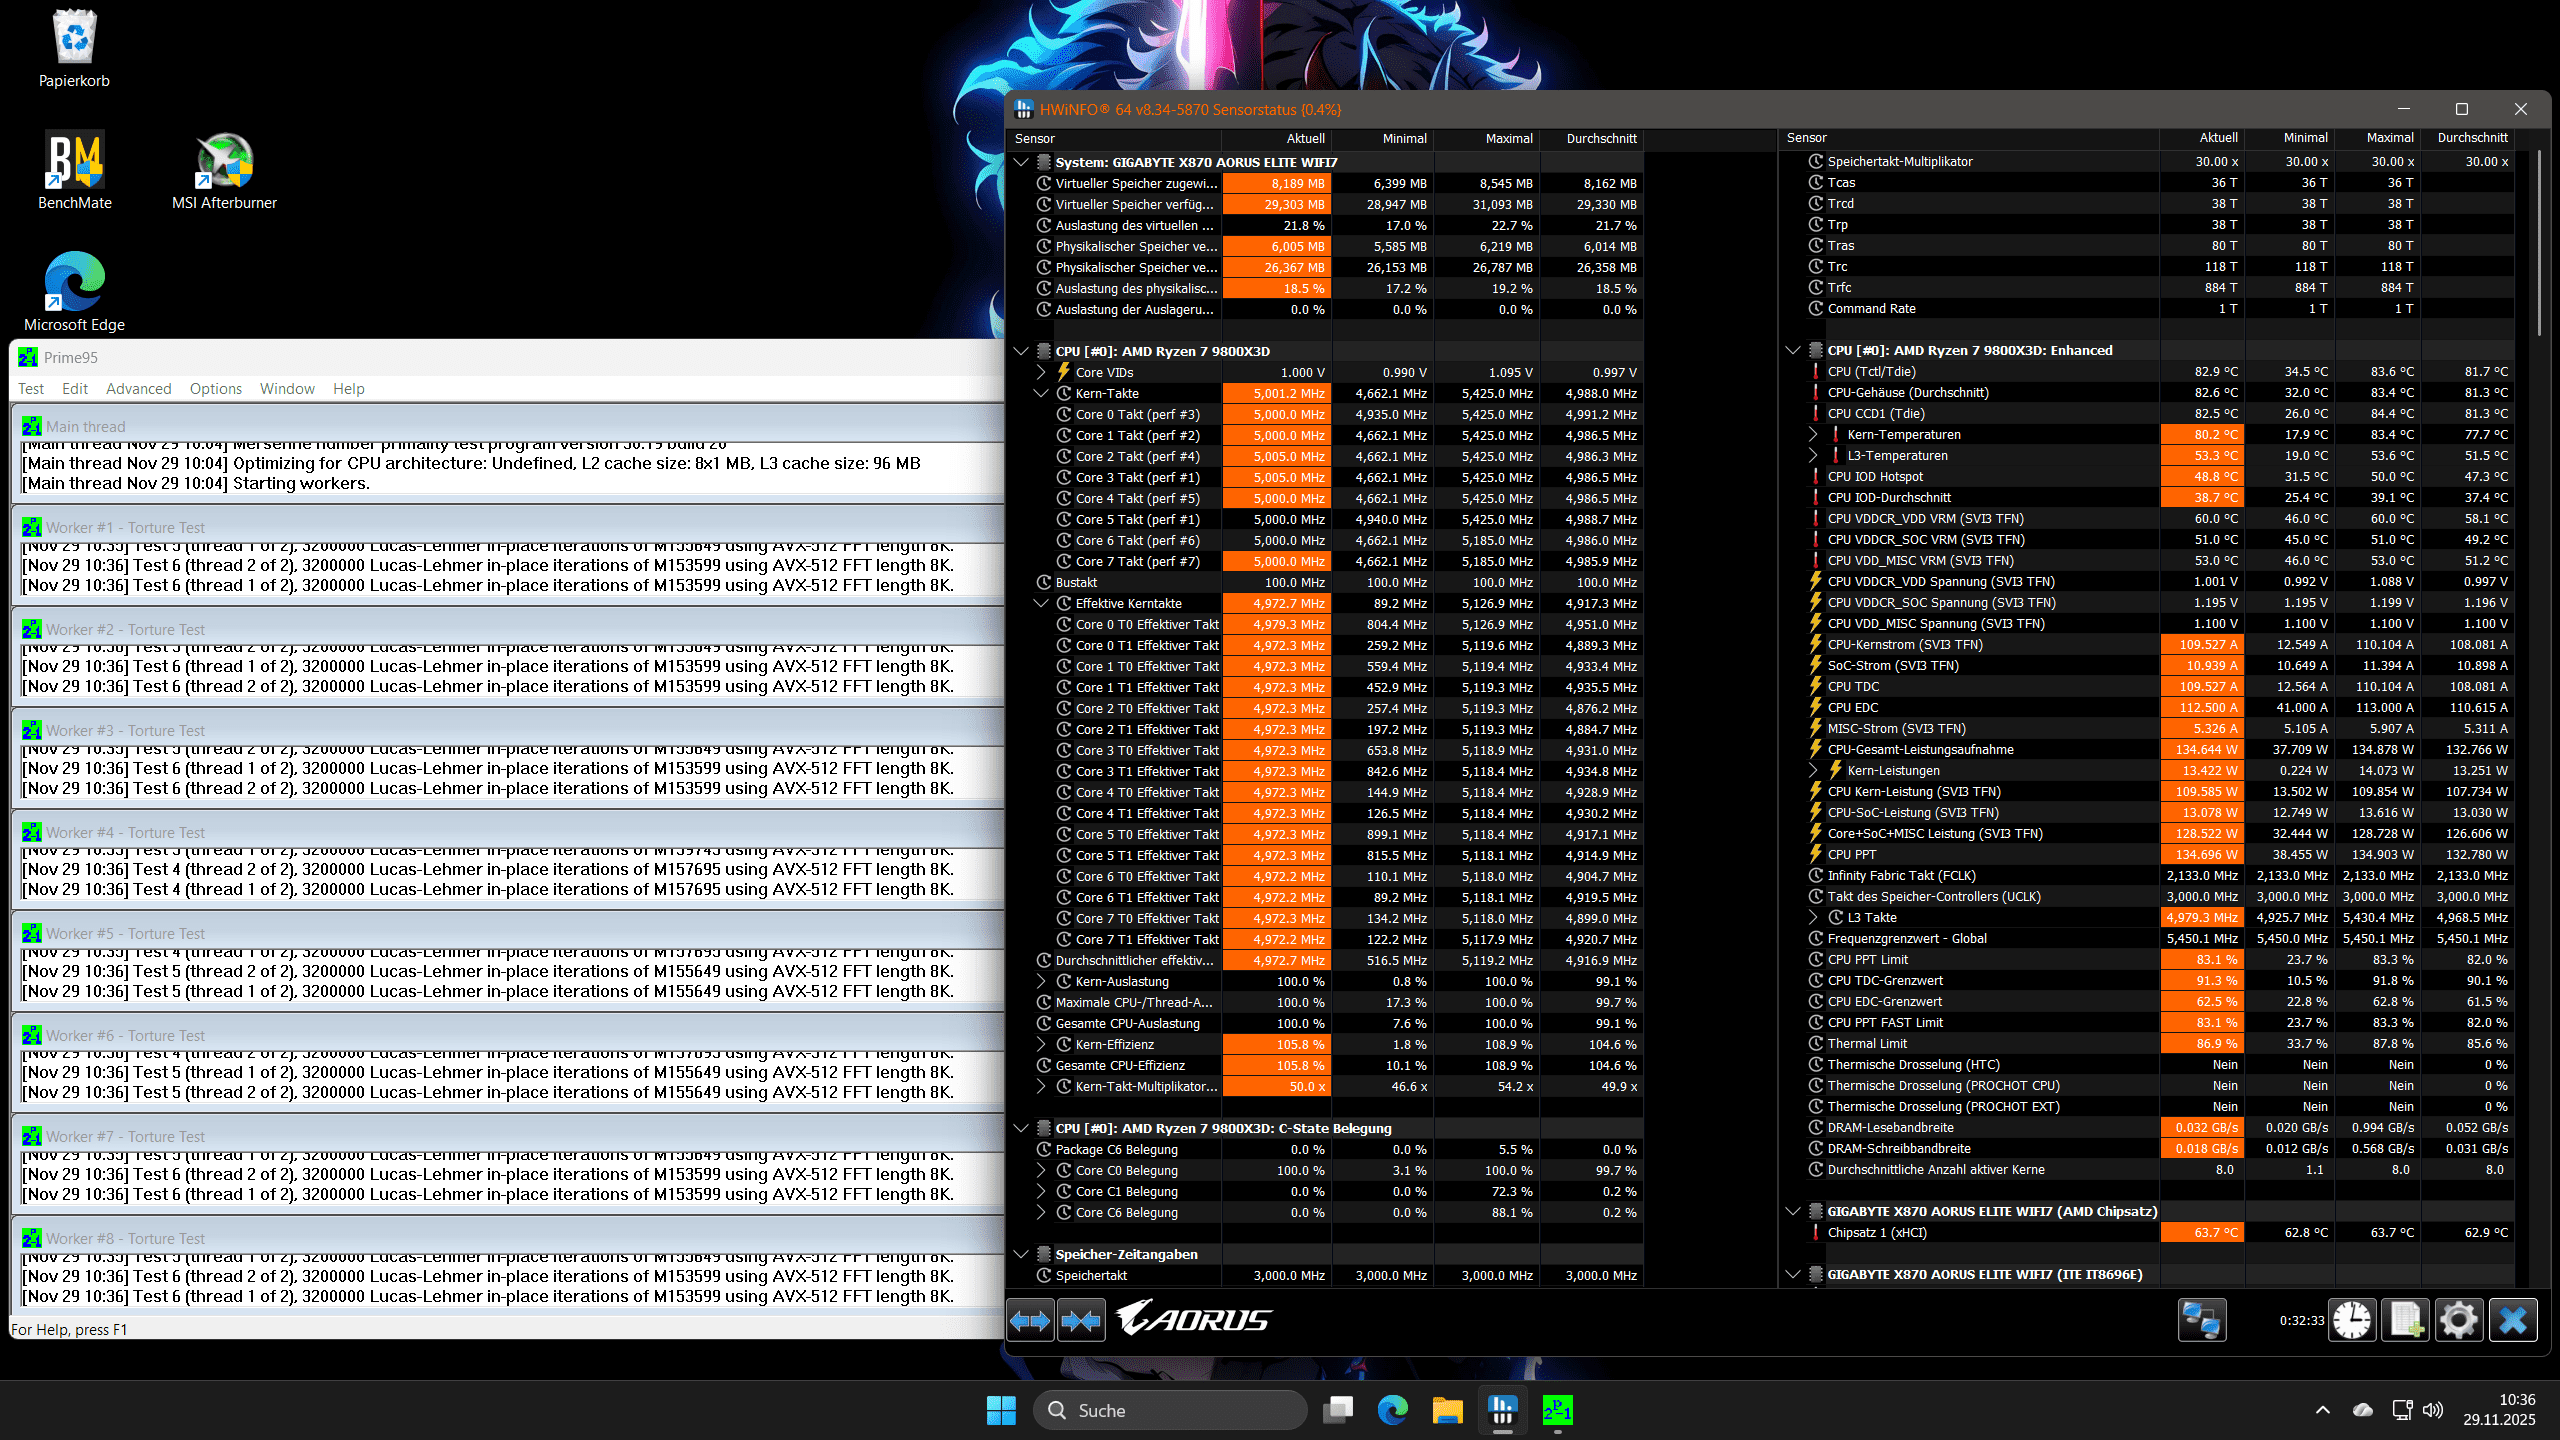Image resolution: width=2560 pixels, height=1440 pixels.
Task: Open File Explorer from the taskbar
Action: (x=1447, y=1410)
